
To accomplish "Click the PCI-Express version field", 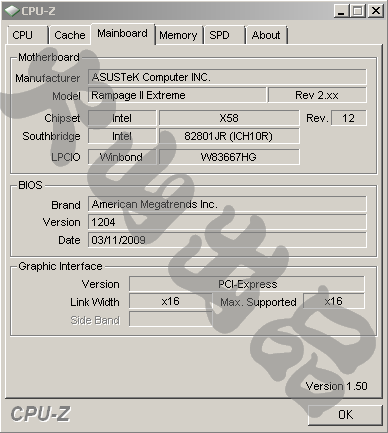I will [x=247, y=284].
